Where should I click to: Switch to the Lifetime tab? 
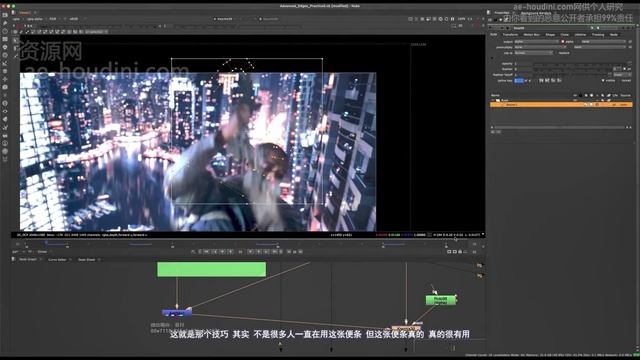[x=580, y=35]
